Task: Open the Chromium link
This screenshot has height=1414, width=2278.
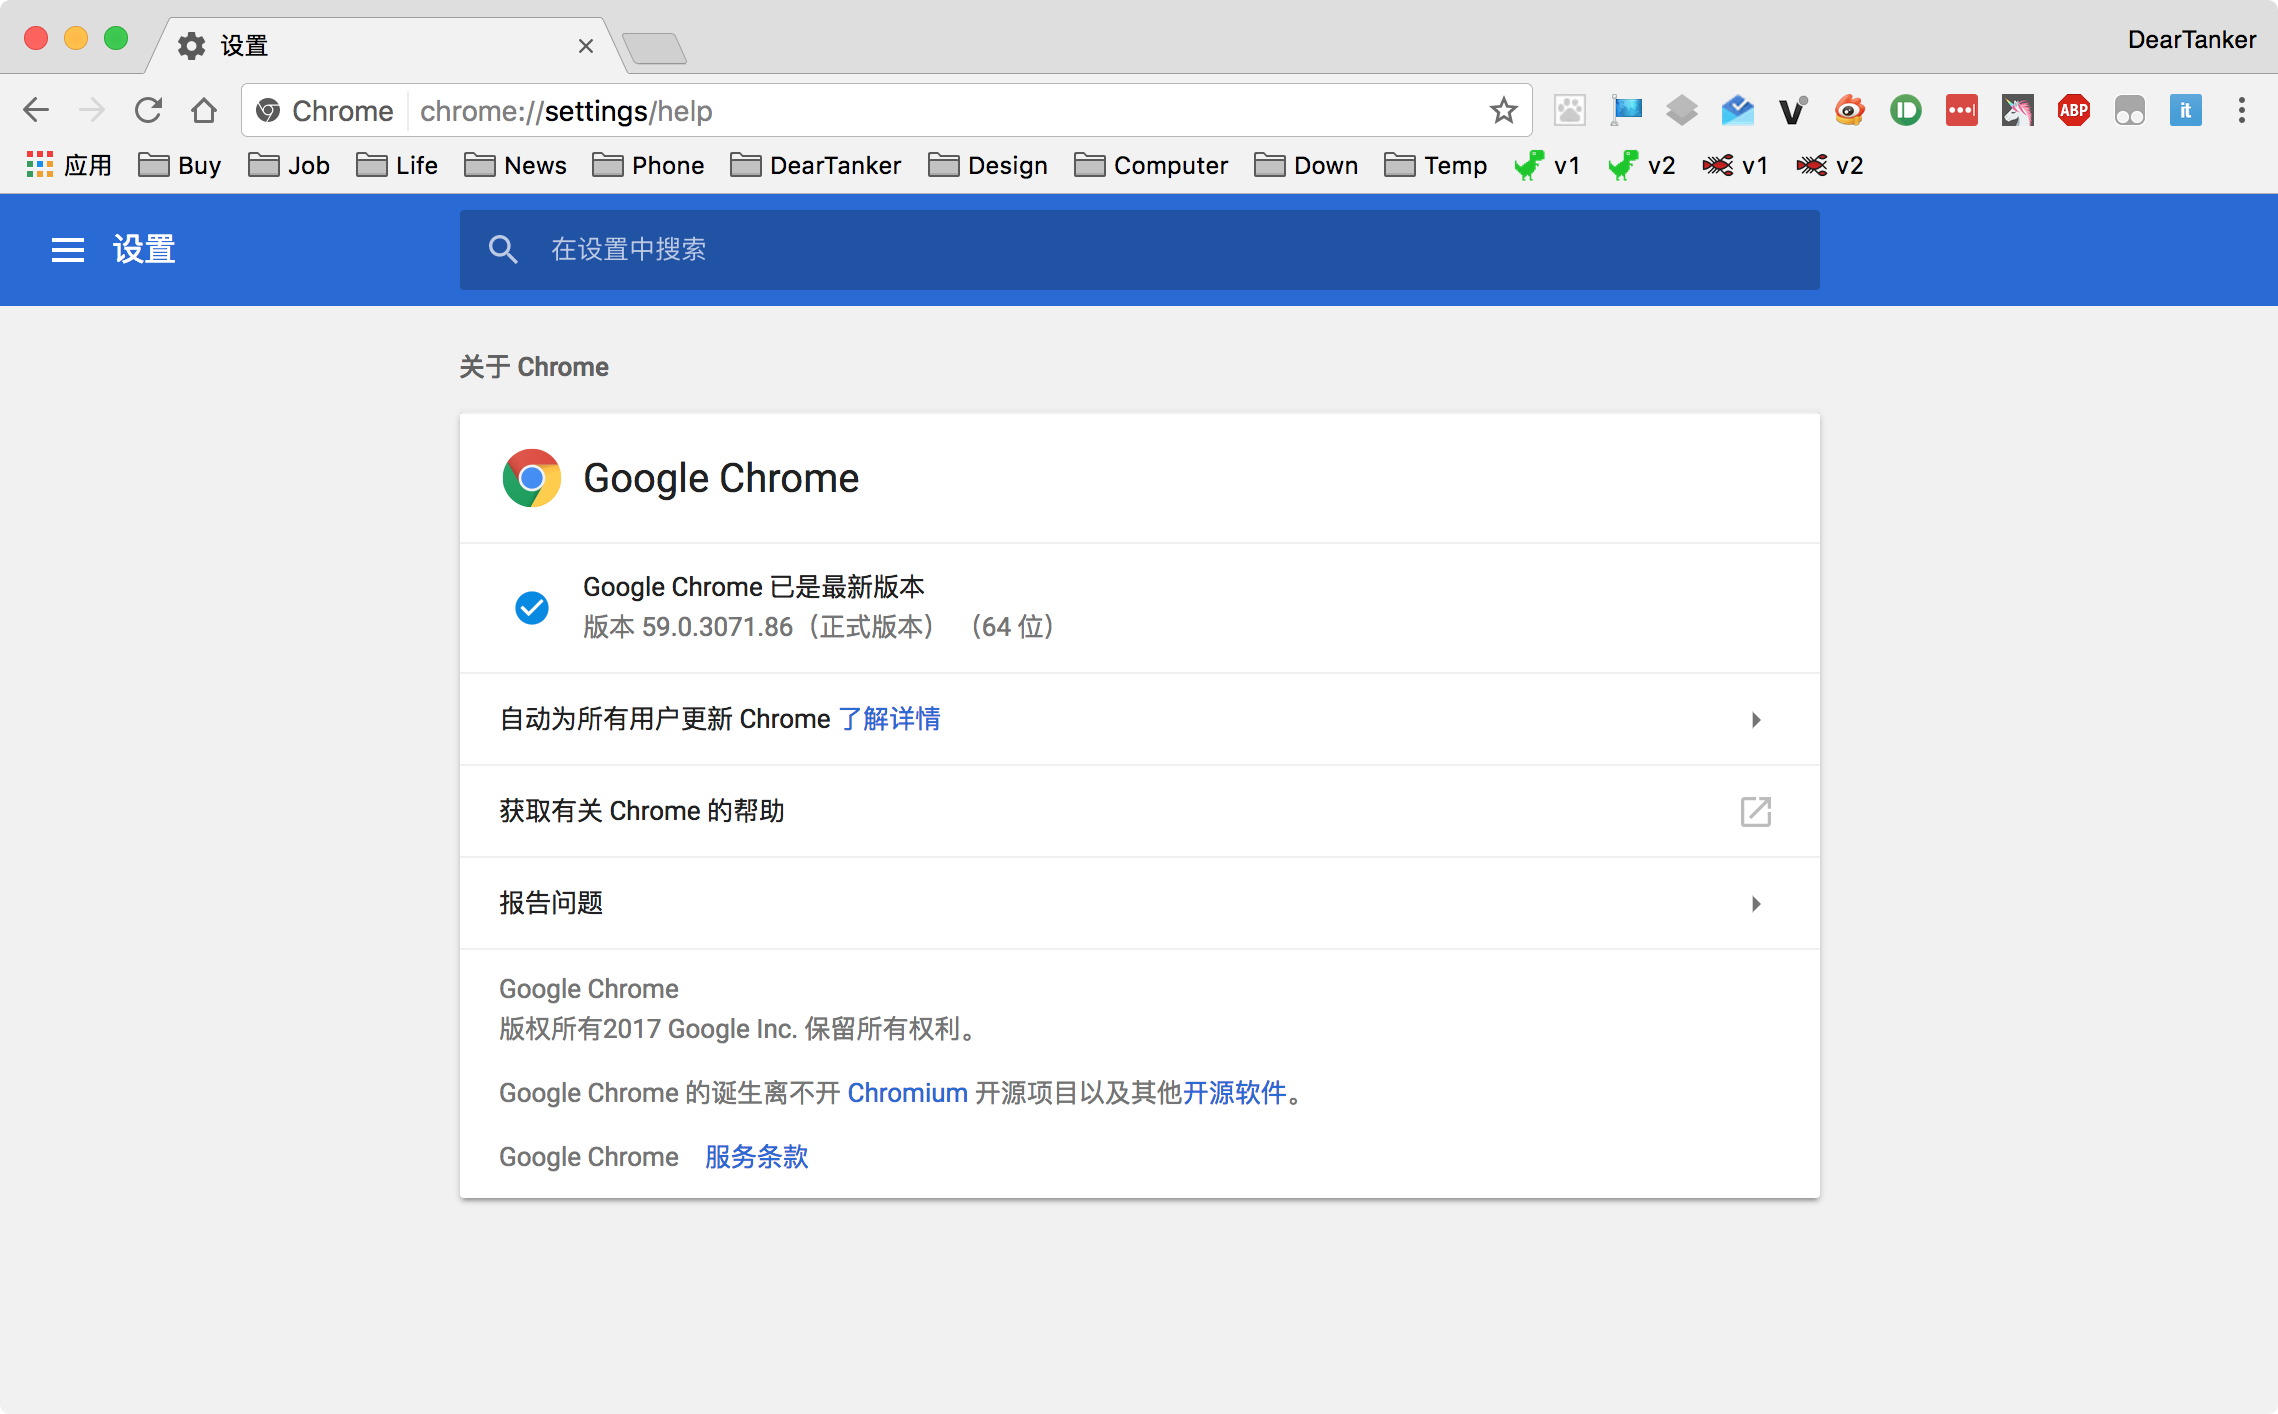Action: click(908, 1093)
